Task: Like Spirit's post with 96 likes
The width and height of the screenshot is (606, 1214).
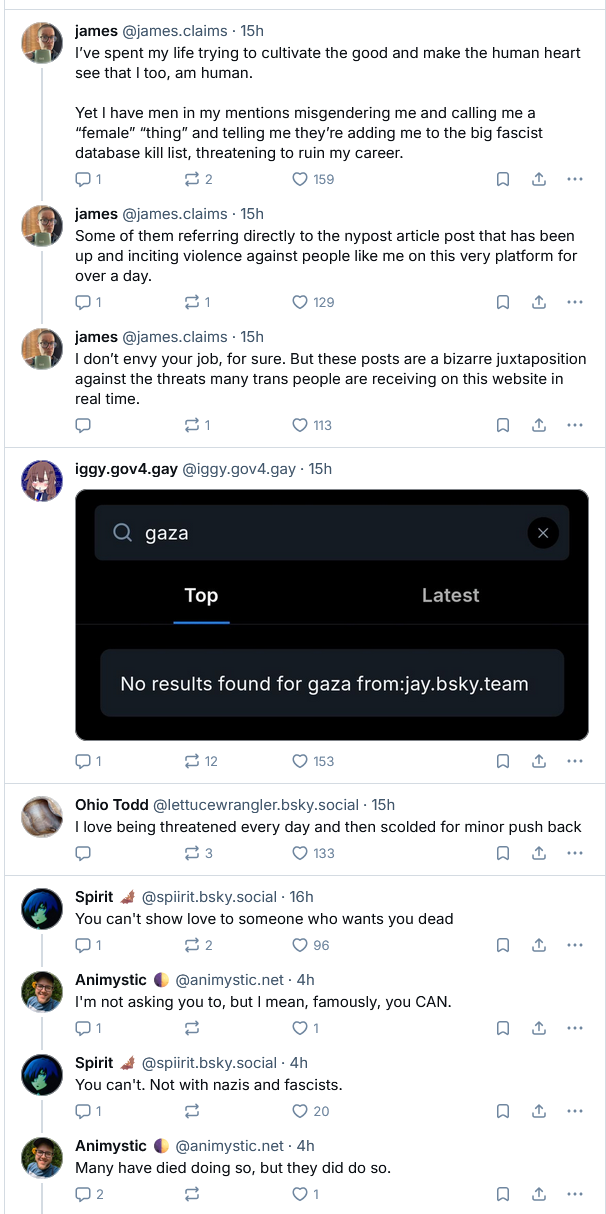Action: tap(300, 945)
